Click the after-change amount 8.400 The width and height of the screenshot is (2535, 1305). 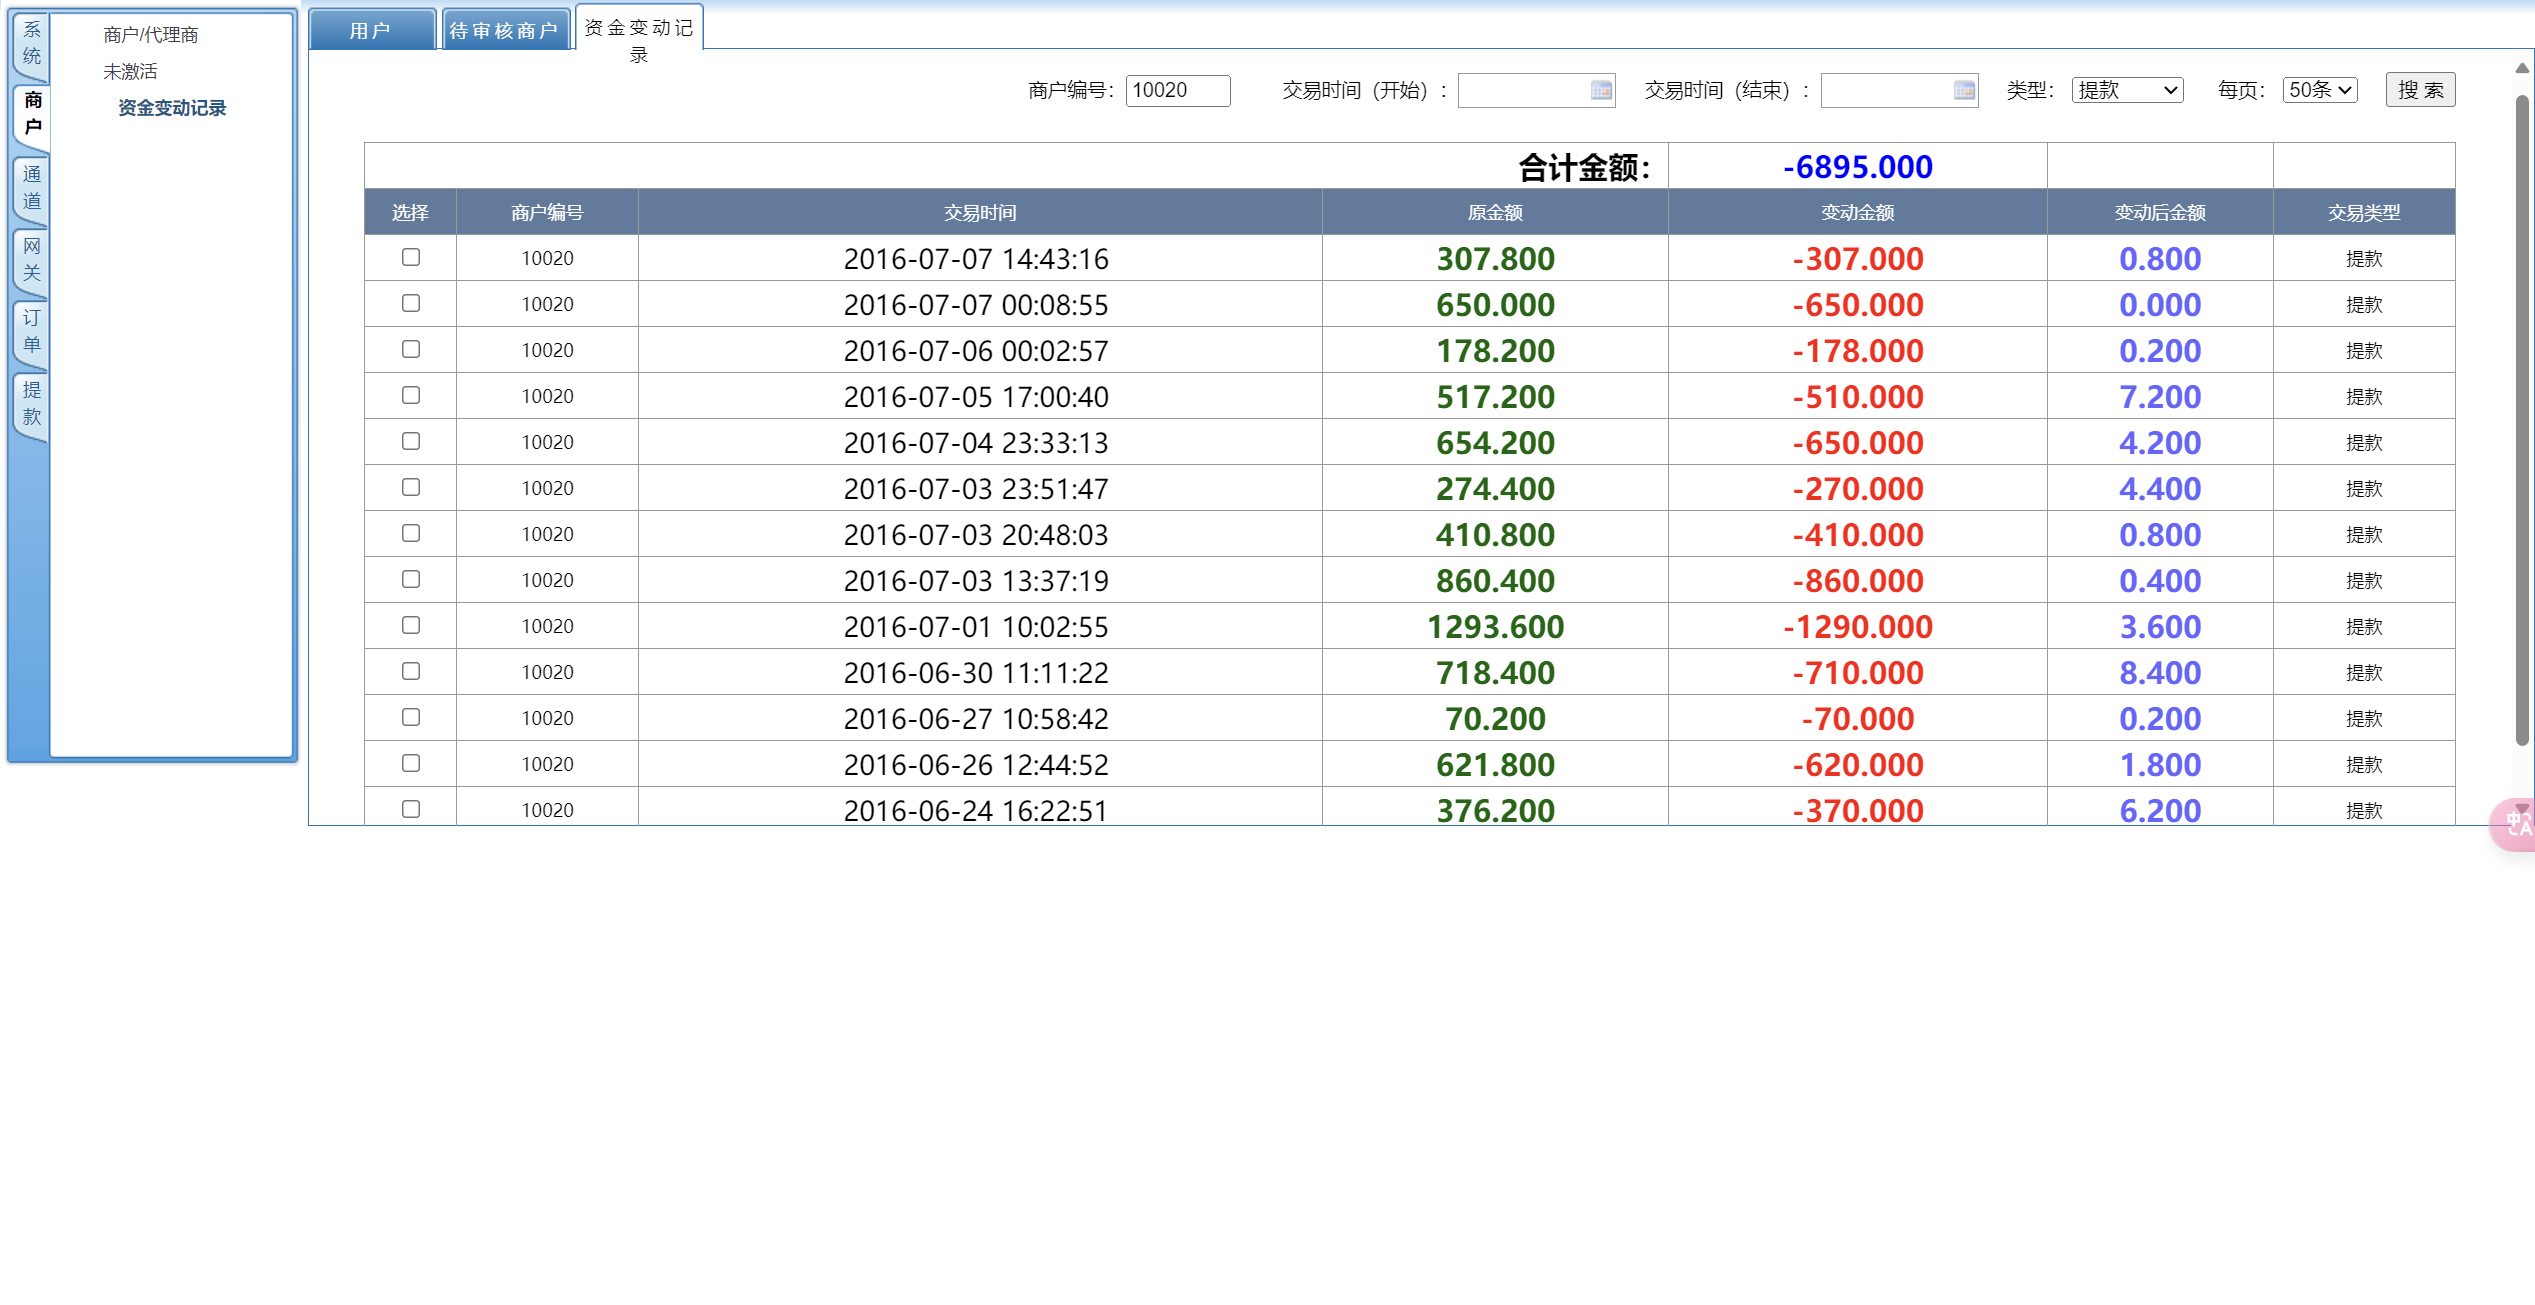point(2160,673)
